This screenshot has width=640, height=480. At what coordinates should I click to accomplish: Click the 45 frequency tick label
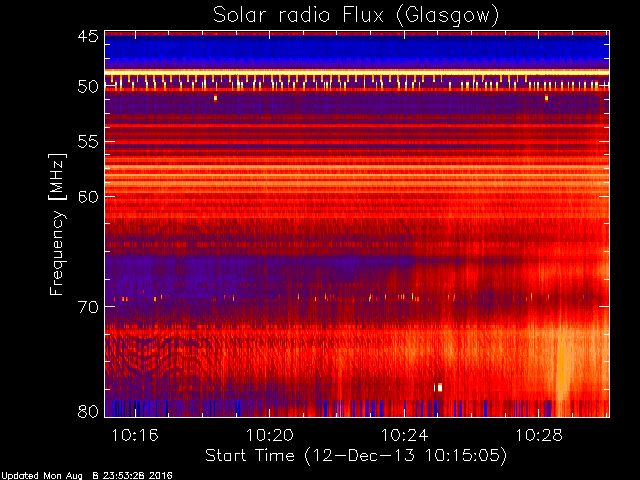(88, 37)
